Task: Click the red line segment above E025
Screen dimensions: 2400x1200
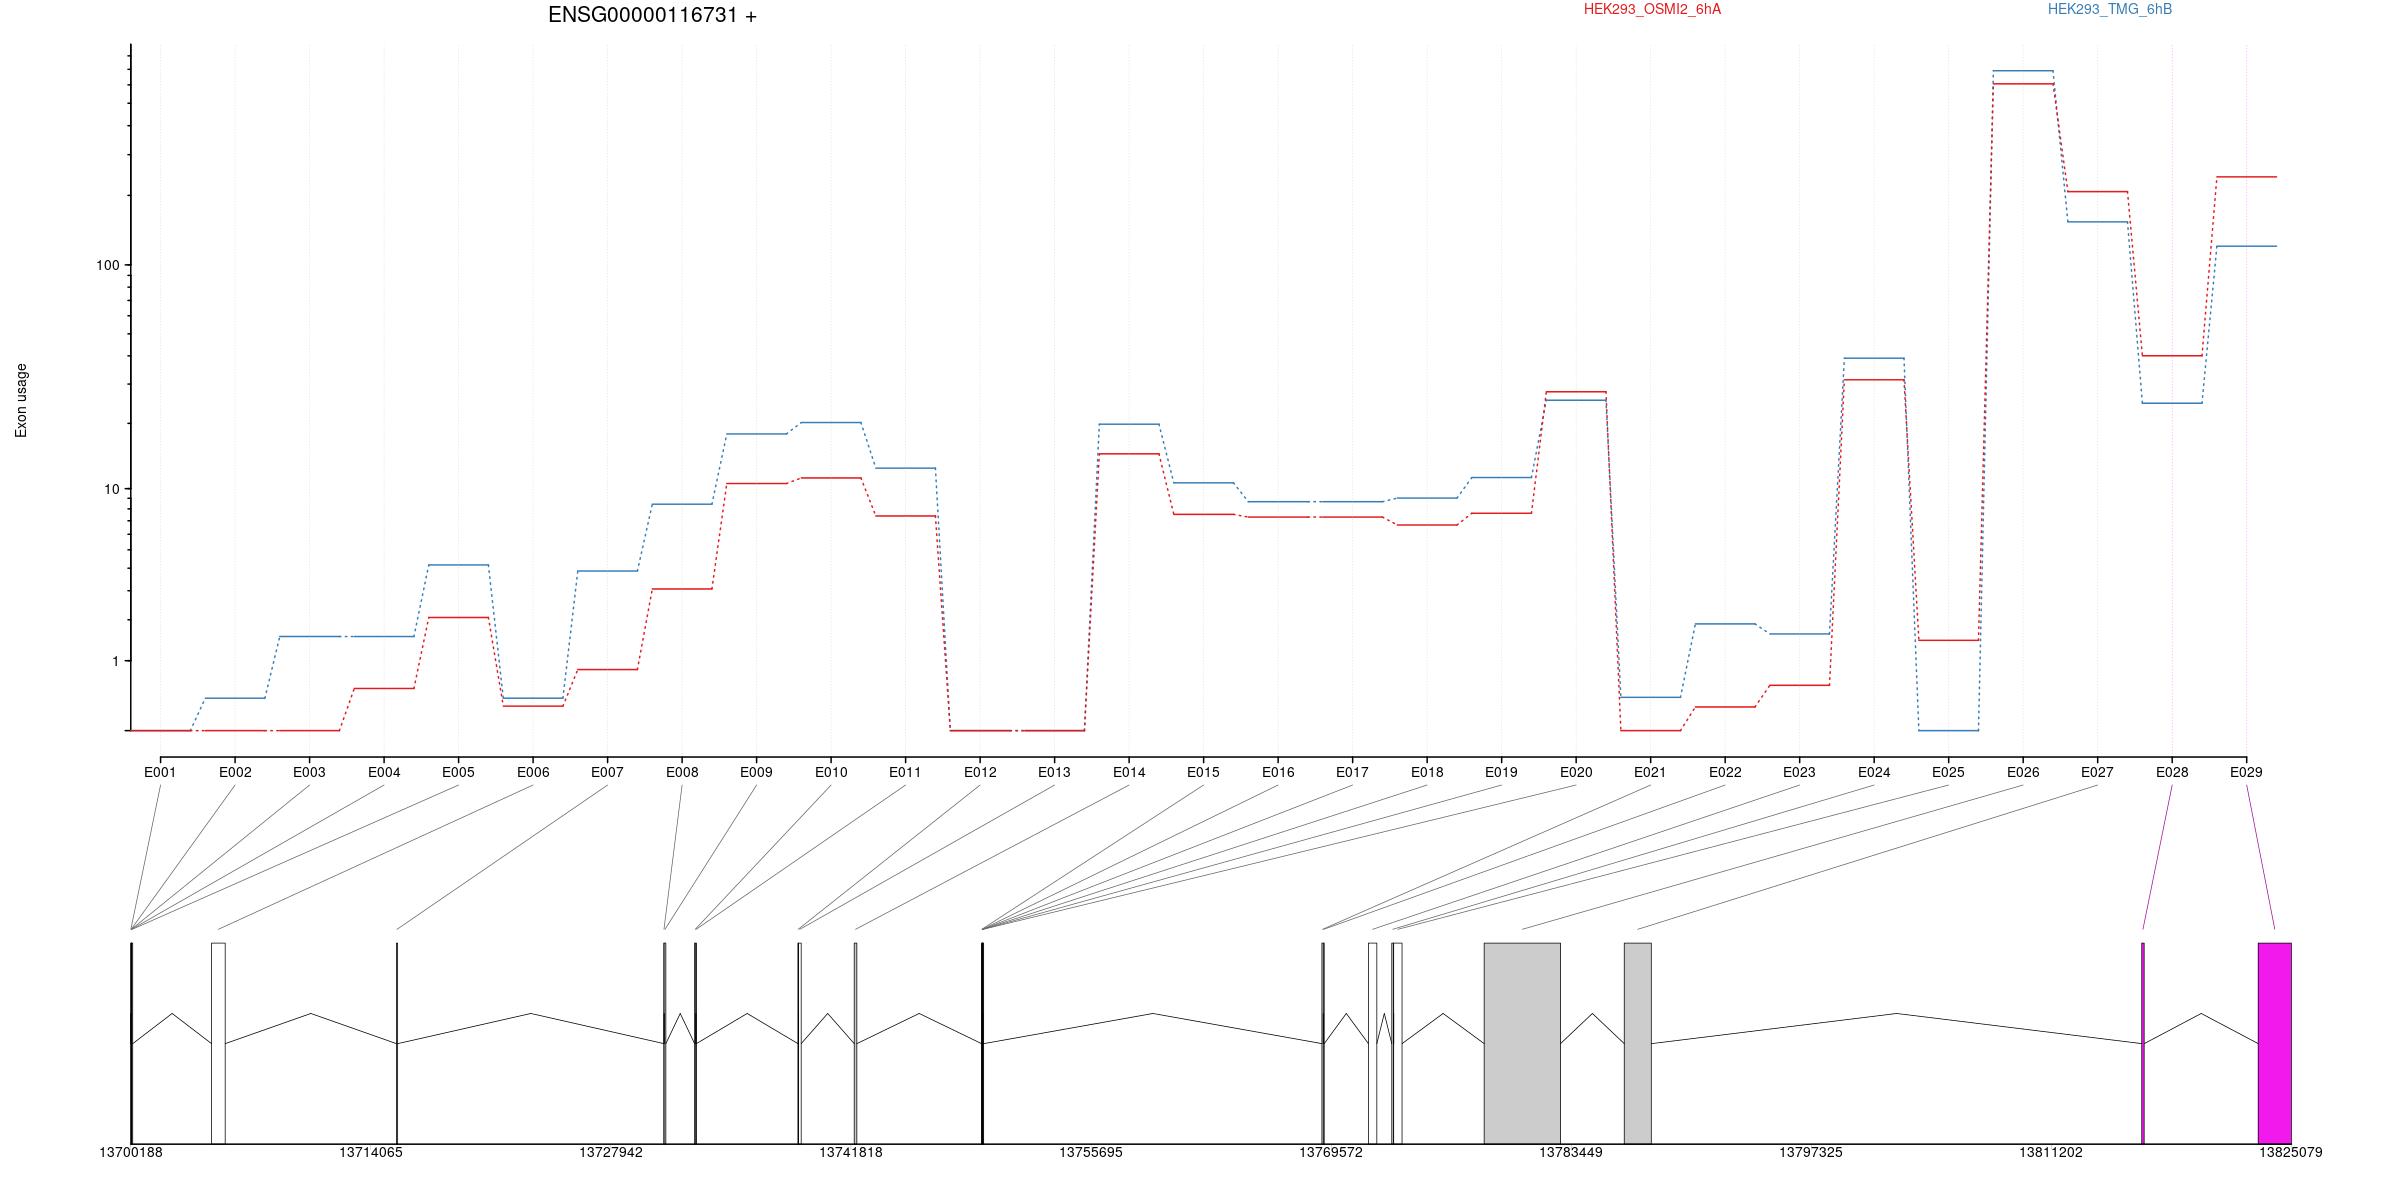Action: [x=1949, y=640]
